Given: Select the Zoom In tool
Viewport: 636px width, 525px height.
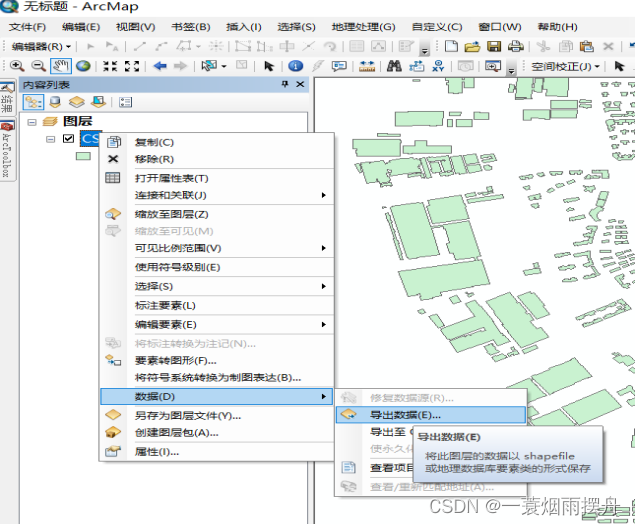Looking at the screenshot, I should 17,65.
